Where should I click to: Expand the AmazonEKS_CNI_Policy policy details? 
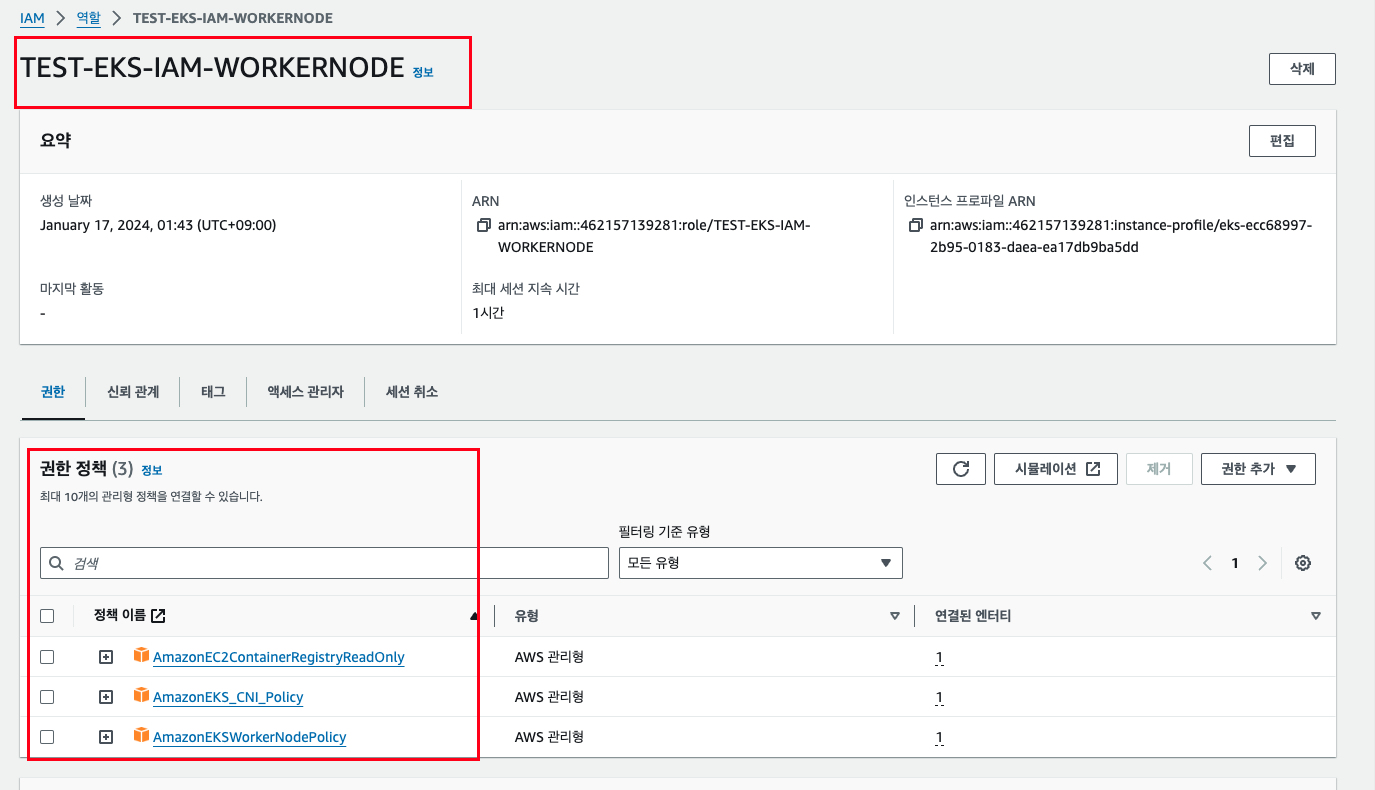106,697
